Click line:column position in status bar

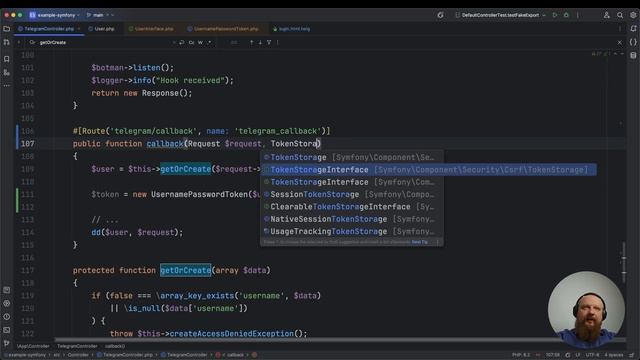(x=553, y=355)
